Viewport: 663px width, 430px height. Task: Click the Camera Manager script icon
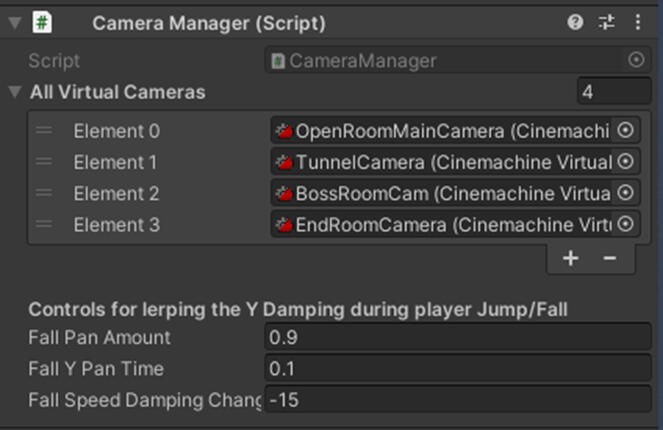[x=42, y=22]
